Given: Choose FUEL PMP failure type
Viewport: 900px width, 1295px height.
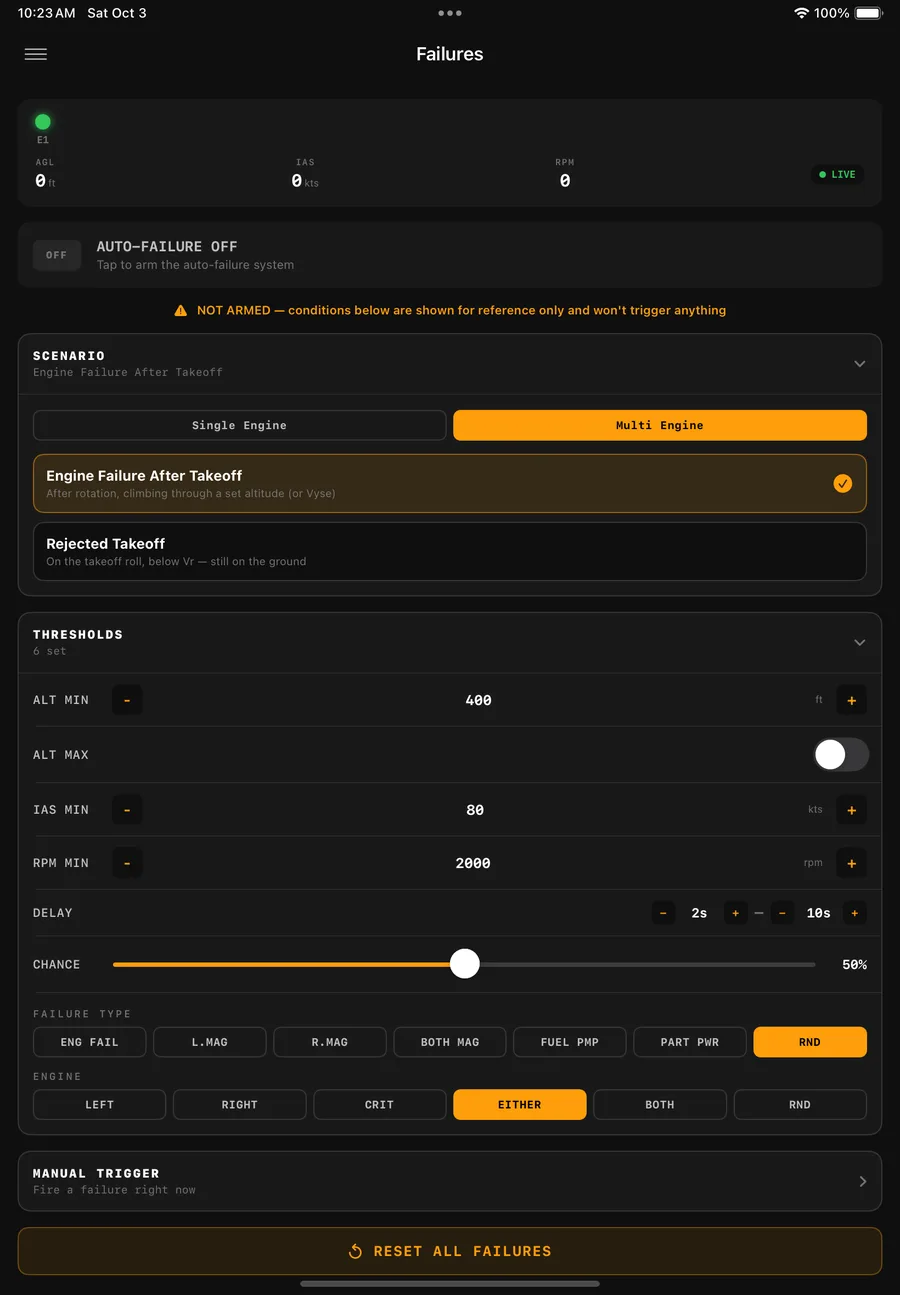Looking at the screenshot, I should [x=570, y=1042].
